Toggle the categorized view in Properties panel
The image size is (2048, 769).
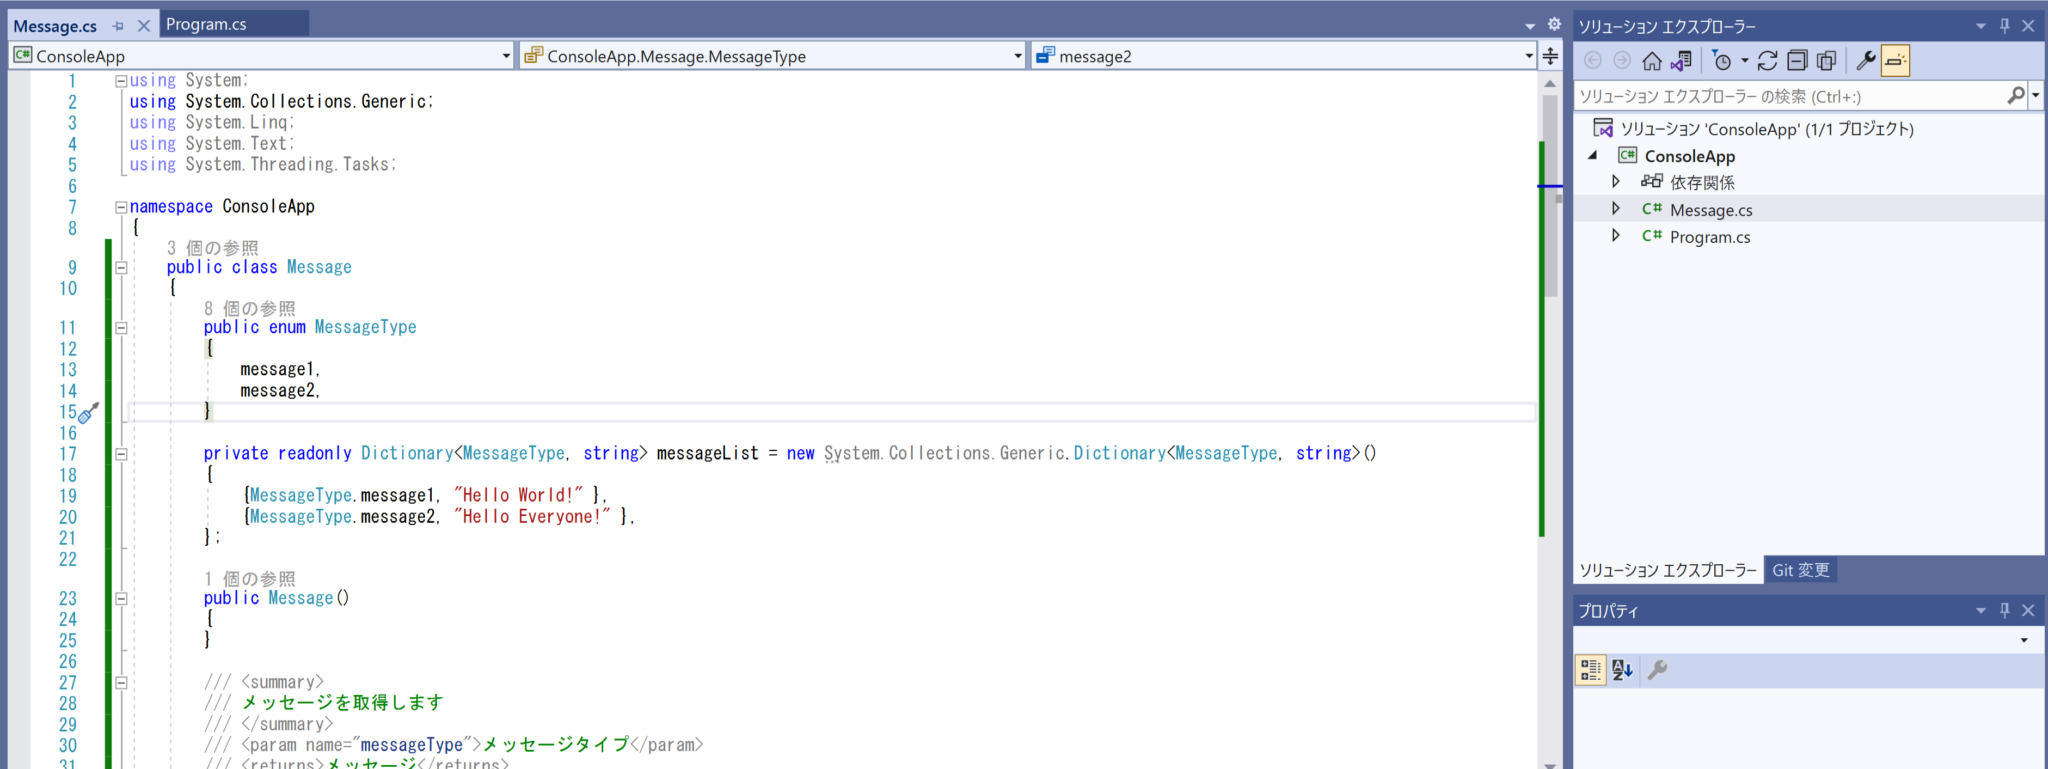[1590, 670]
